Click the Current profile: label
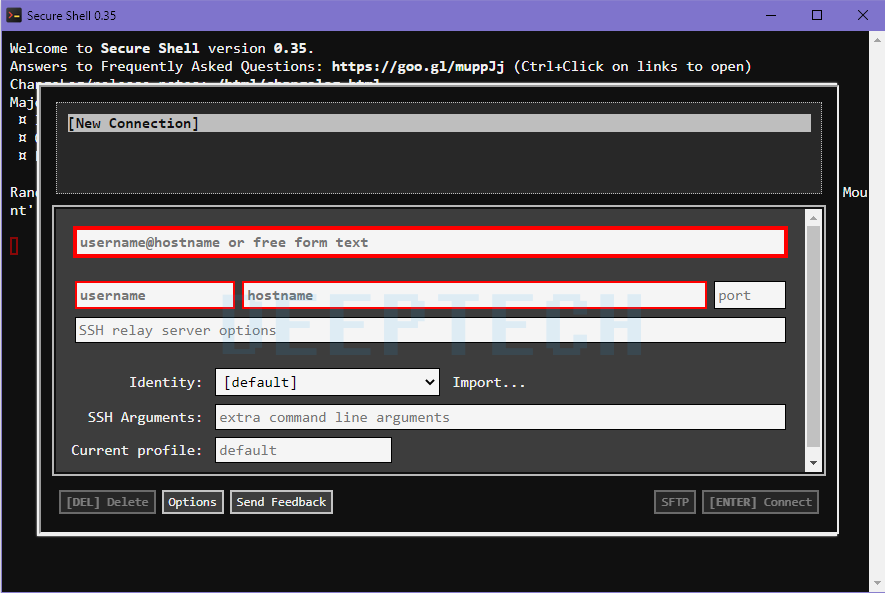Viewport: 885px width, 593px height. coord(137,450)
